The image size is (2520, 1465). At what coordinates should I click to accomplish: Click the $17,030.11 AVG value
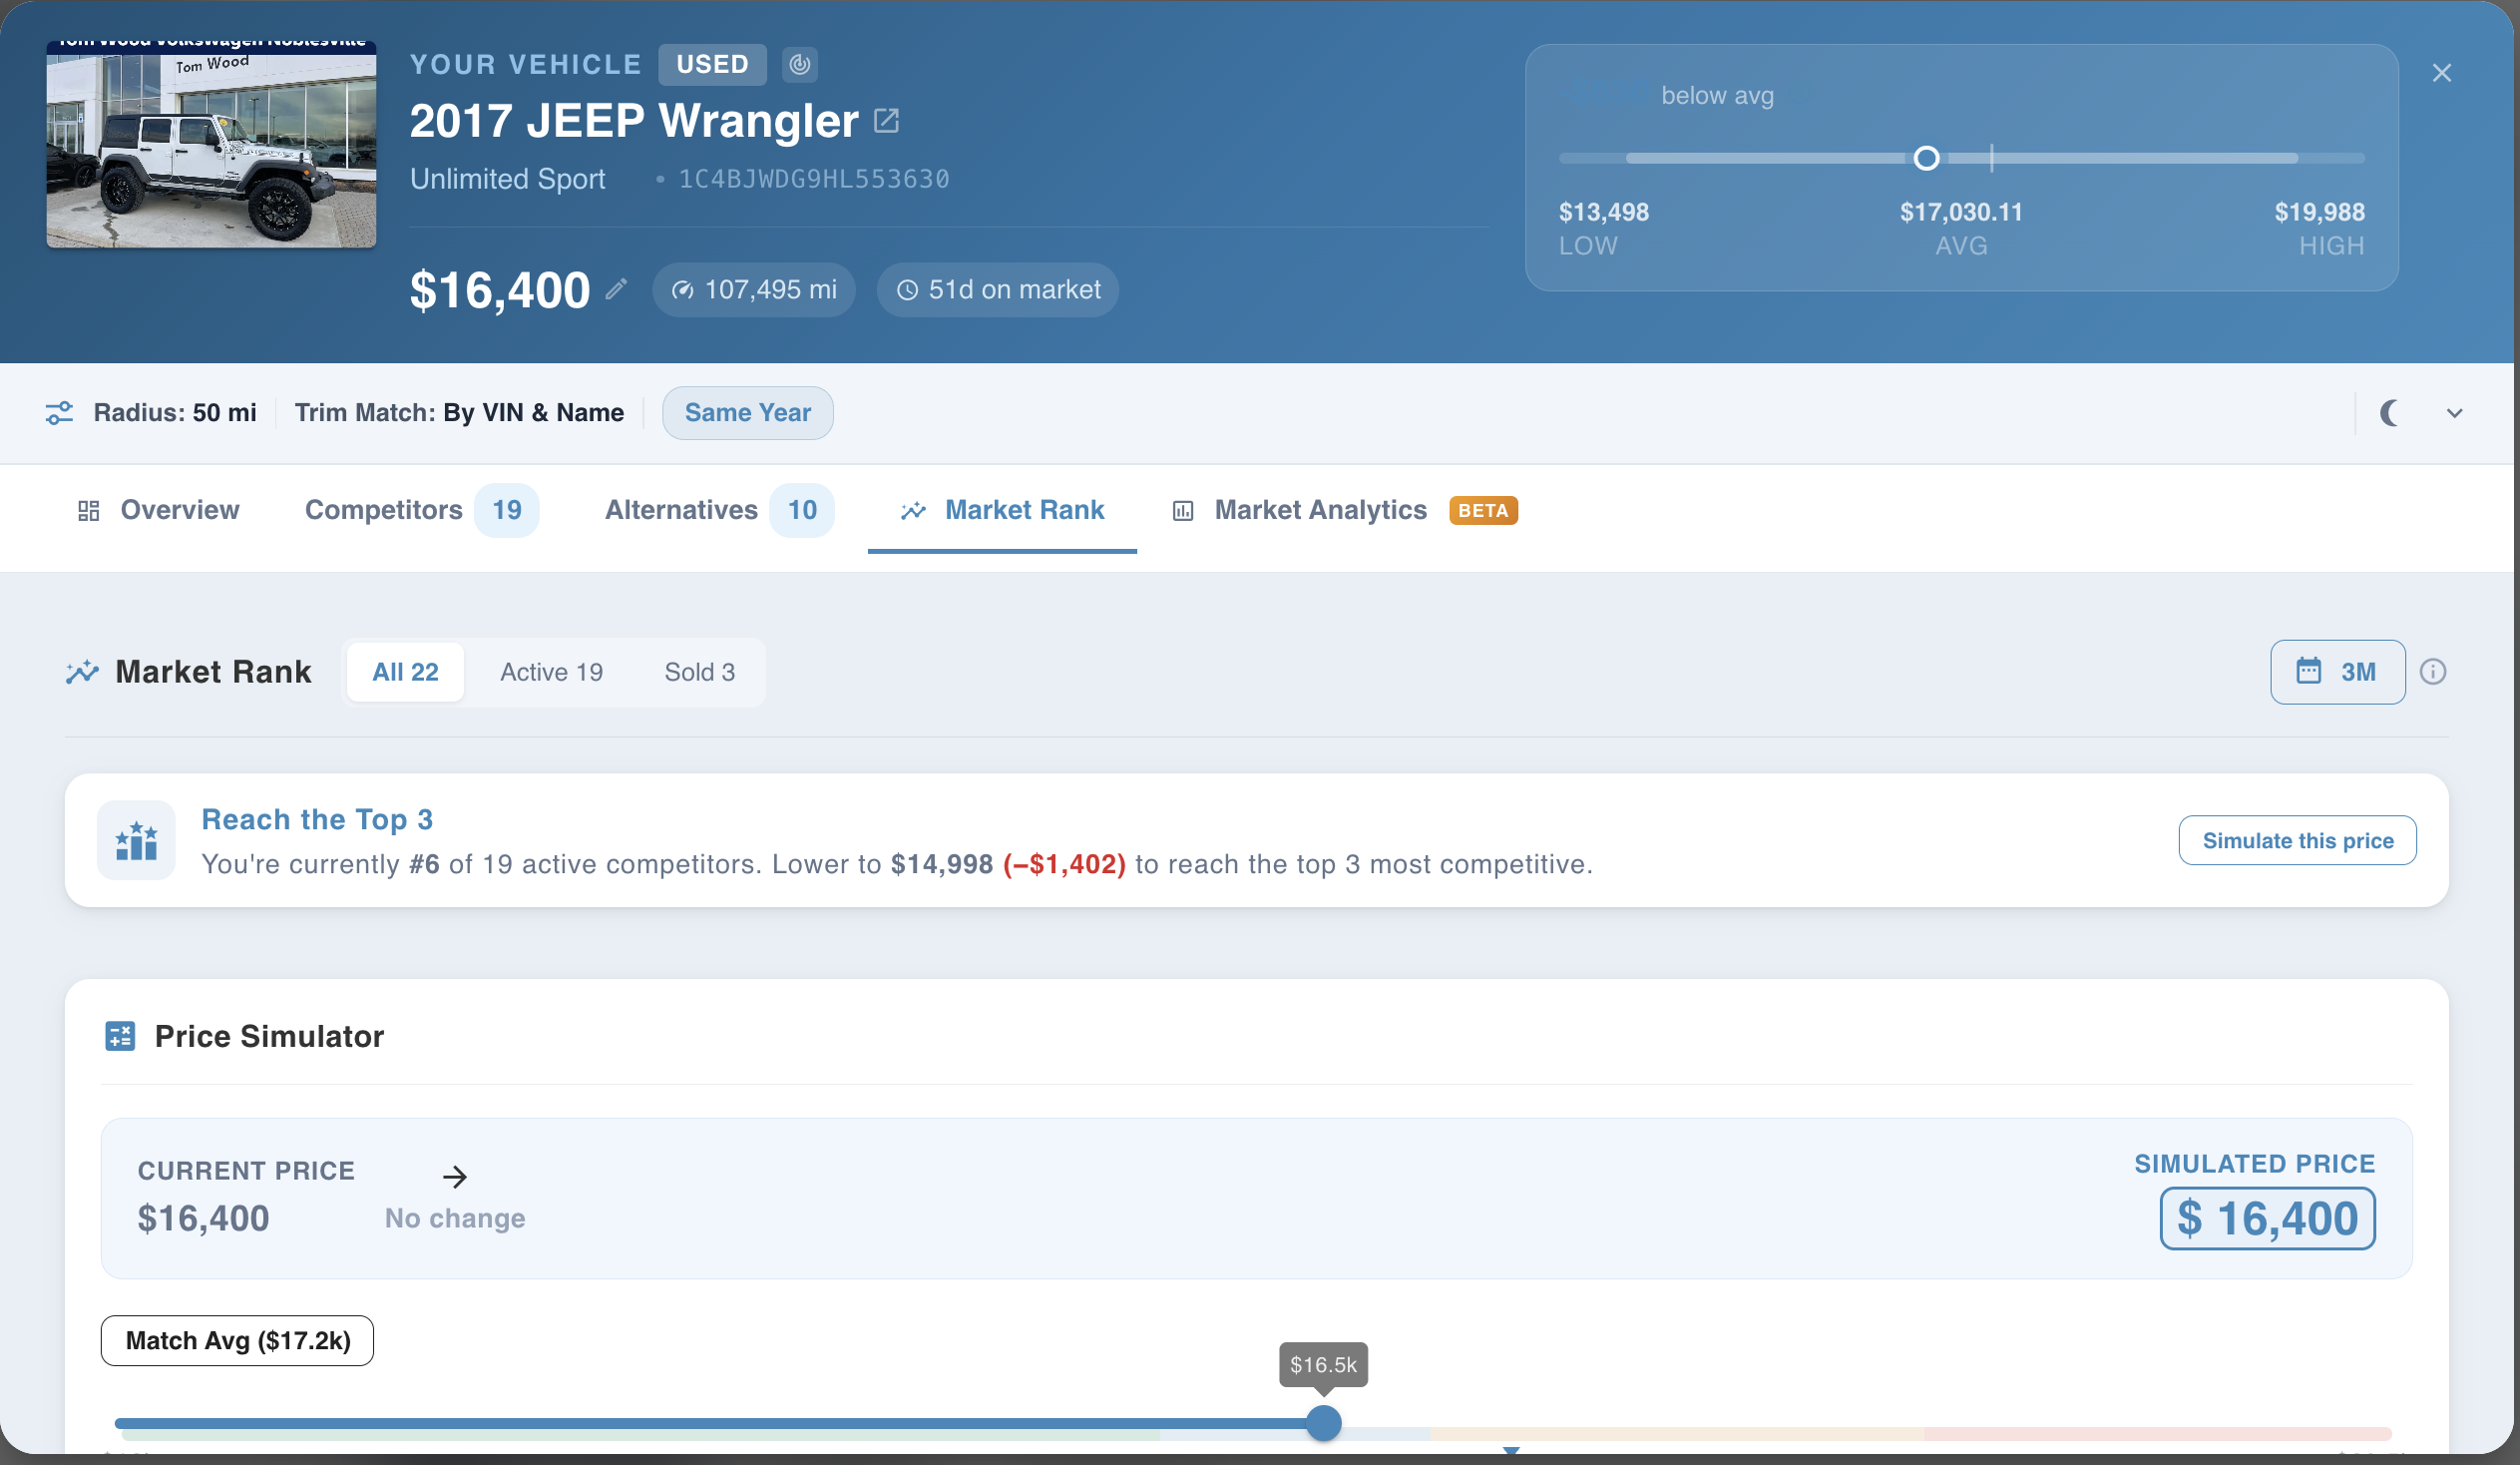(x=1961, y=212)
